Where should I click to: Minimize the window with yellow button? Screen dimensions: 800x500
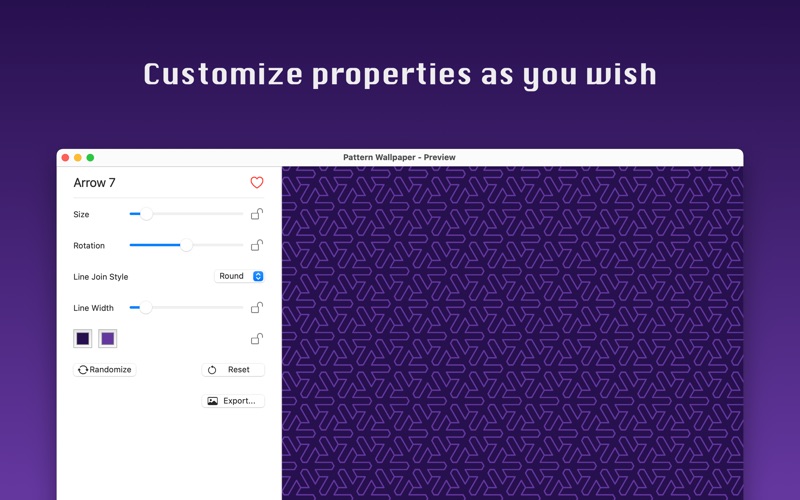click(78, 157)
